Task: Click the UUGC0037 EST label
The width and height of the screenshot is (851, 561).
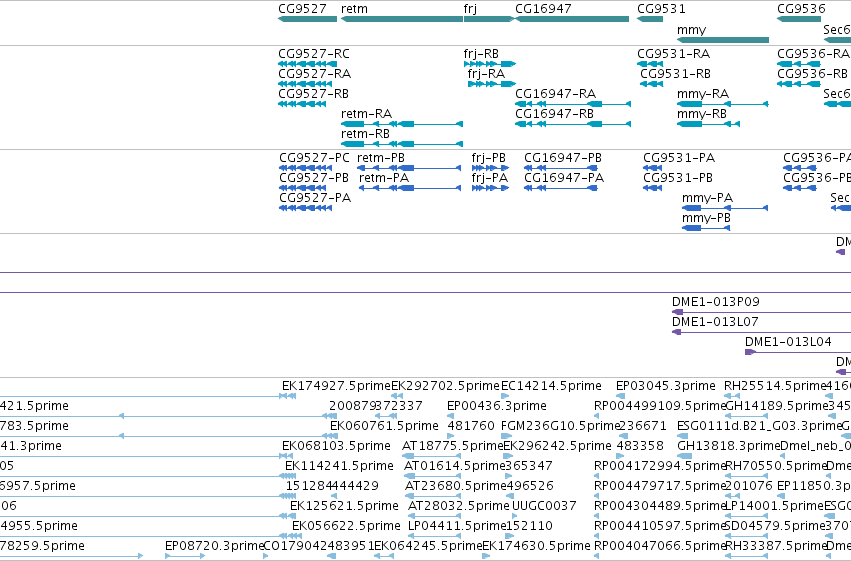Action: [544, 506]
